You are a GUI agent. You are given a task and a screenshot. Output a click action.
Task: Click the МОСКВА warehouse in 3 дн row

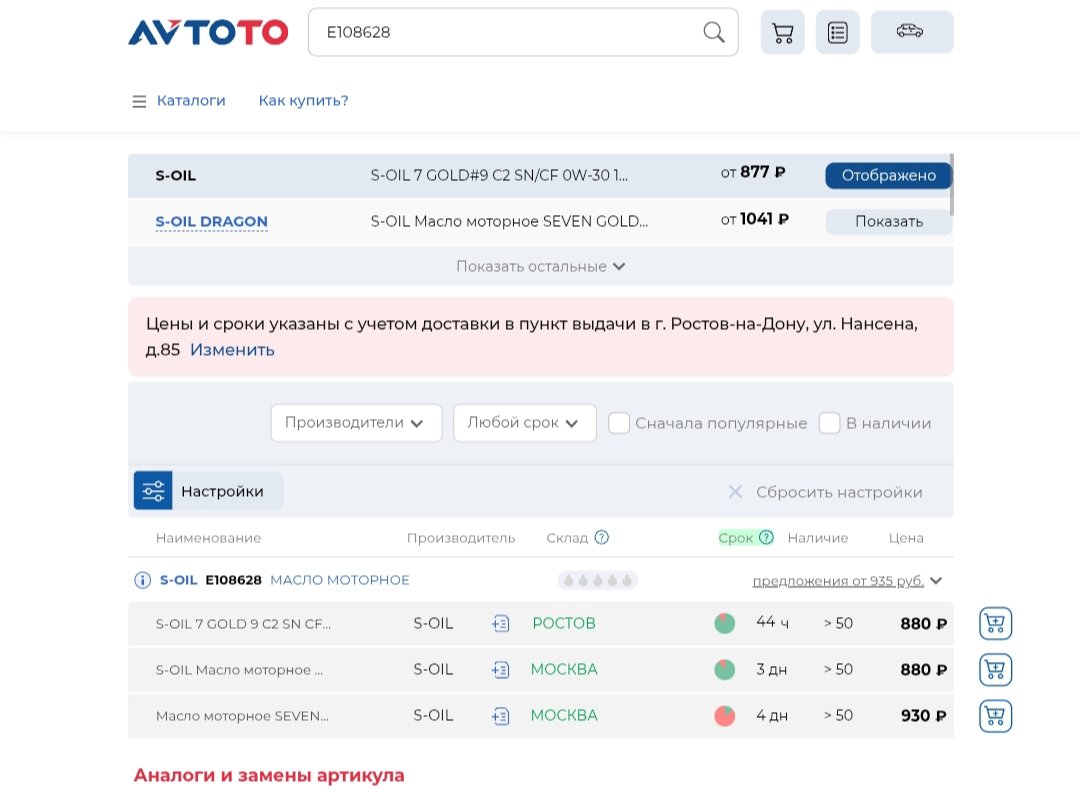click(x=563, y=669)
